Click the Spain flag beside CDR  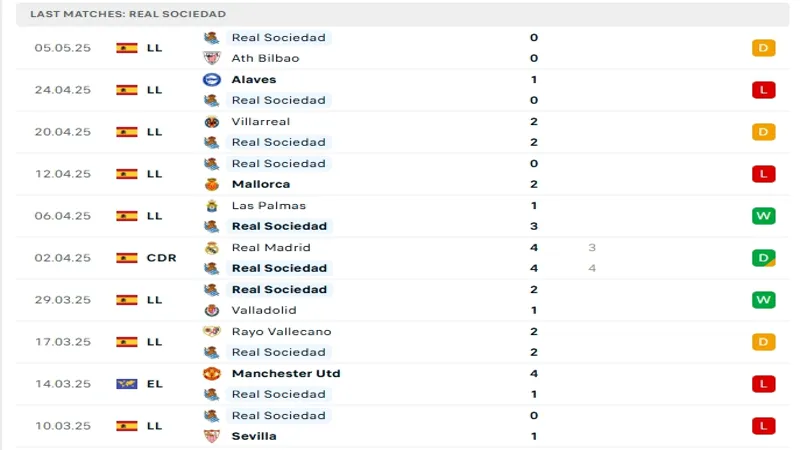pyautogui.click(x=126, y=257)
